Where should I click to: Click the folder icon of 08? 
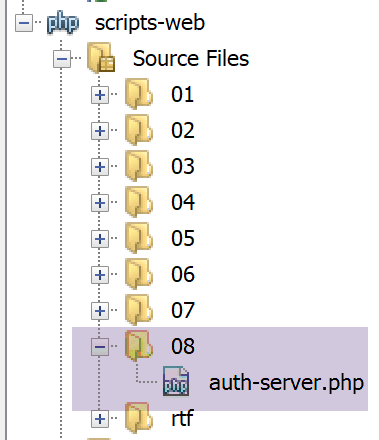click(139, 346)
